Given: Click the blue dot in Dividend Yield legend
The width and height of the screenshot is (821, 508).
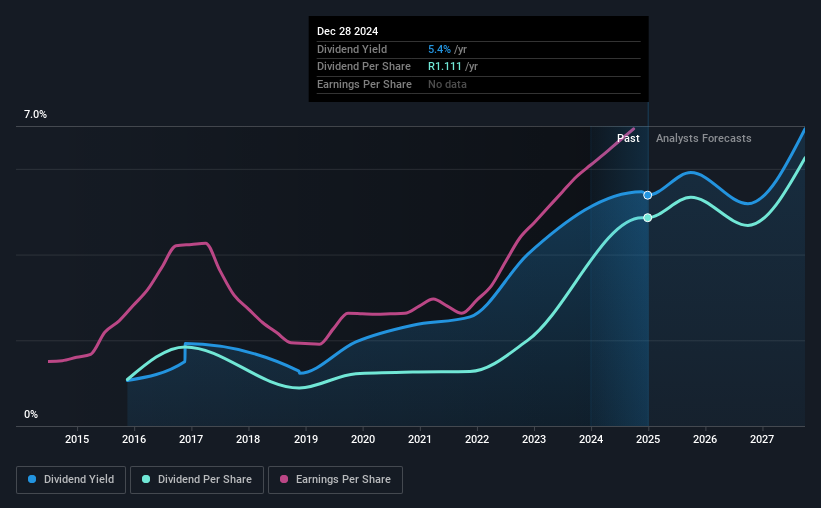Looking at the screenshot, I should point(32,479).
